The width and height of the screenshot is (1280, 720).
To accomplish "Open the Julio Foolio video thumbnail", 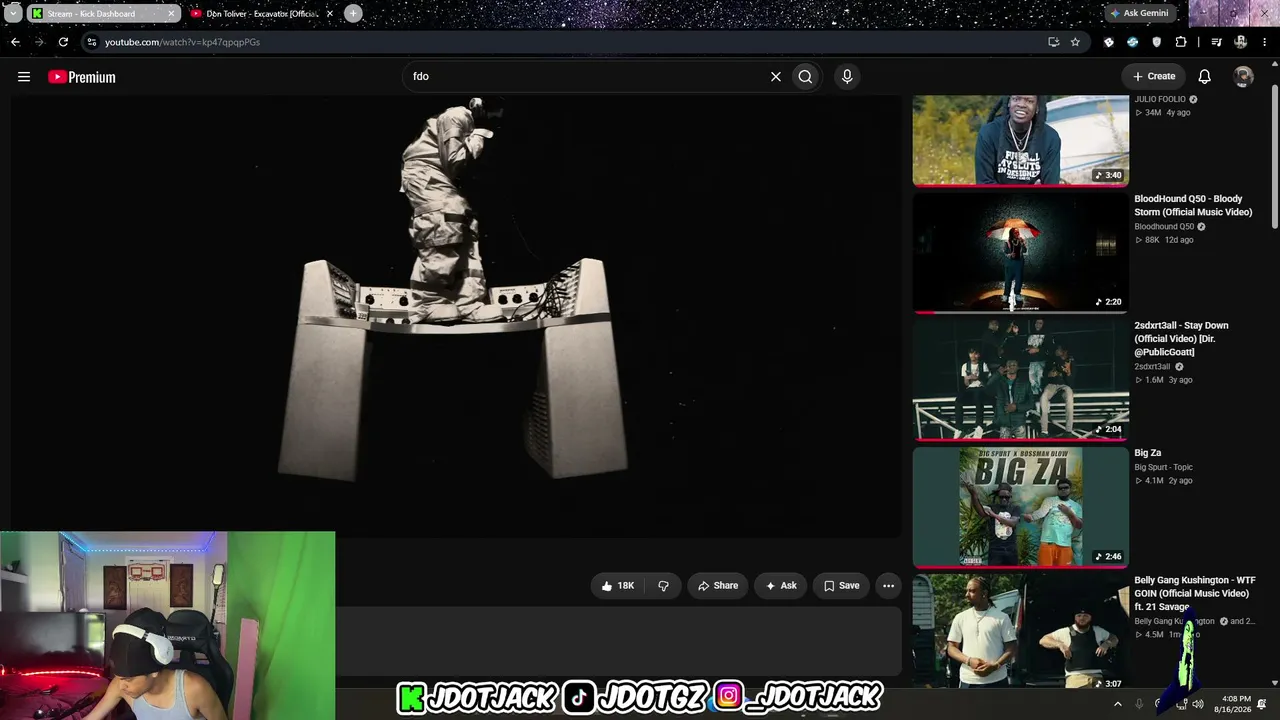I will pos(1020,140).
